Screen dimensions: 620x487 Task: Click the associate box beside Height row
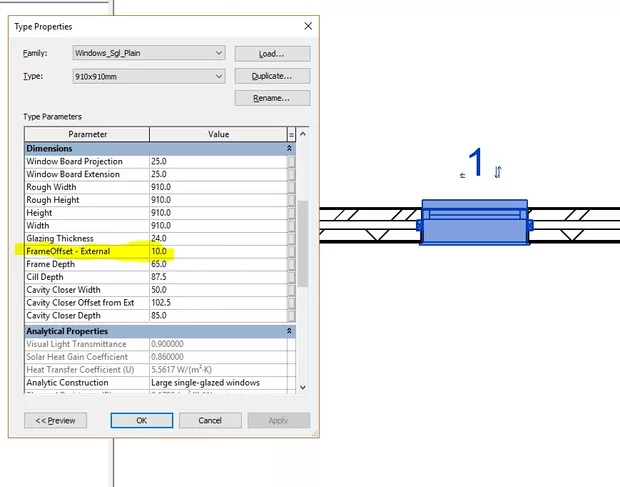point(291,212)
